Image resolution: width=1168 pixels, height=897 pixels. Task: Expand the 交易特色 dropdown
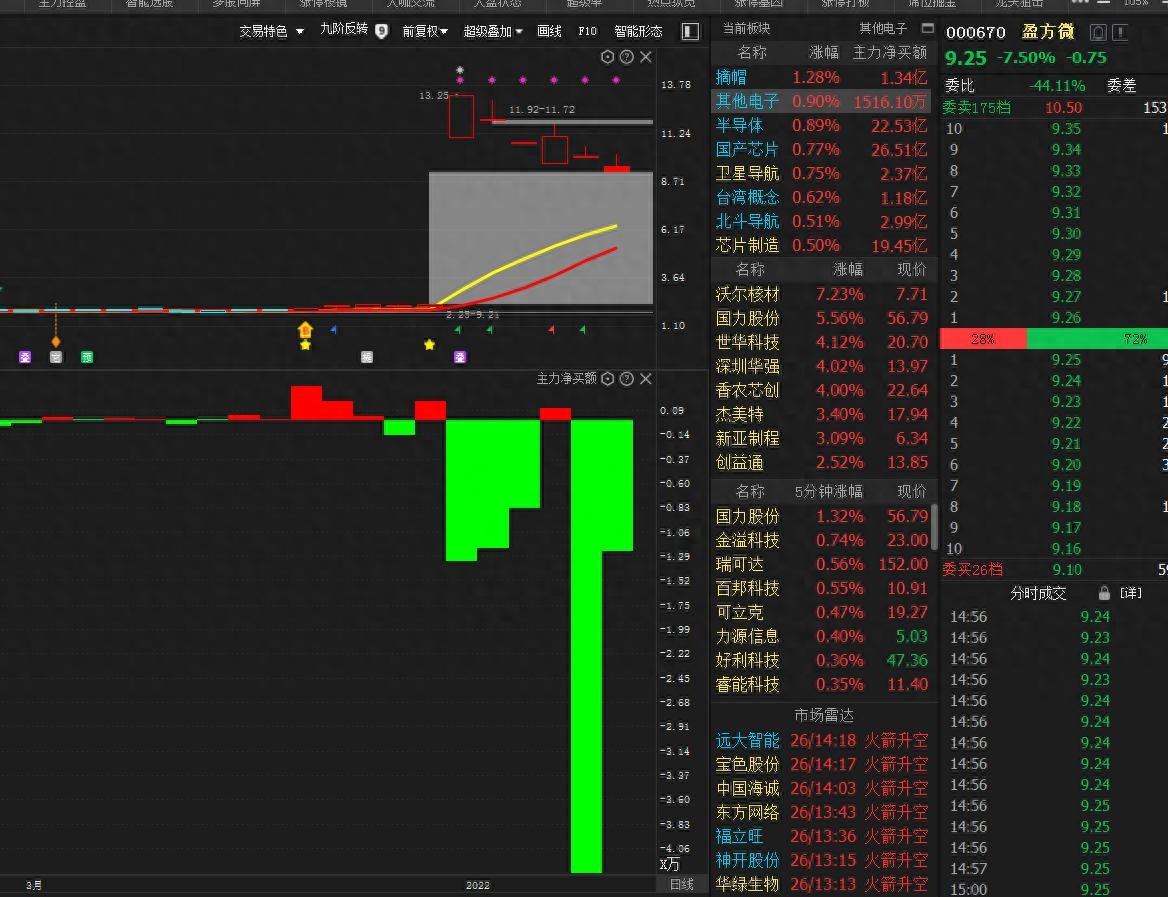click(x=271, y=32)
